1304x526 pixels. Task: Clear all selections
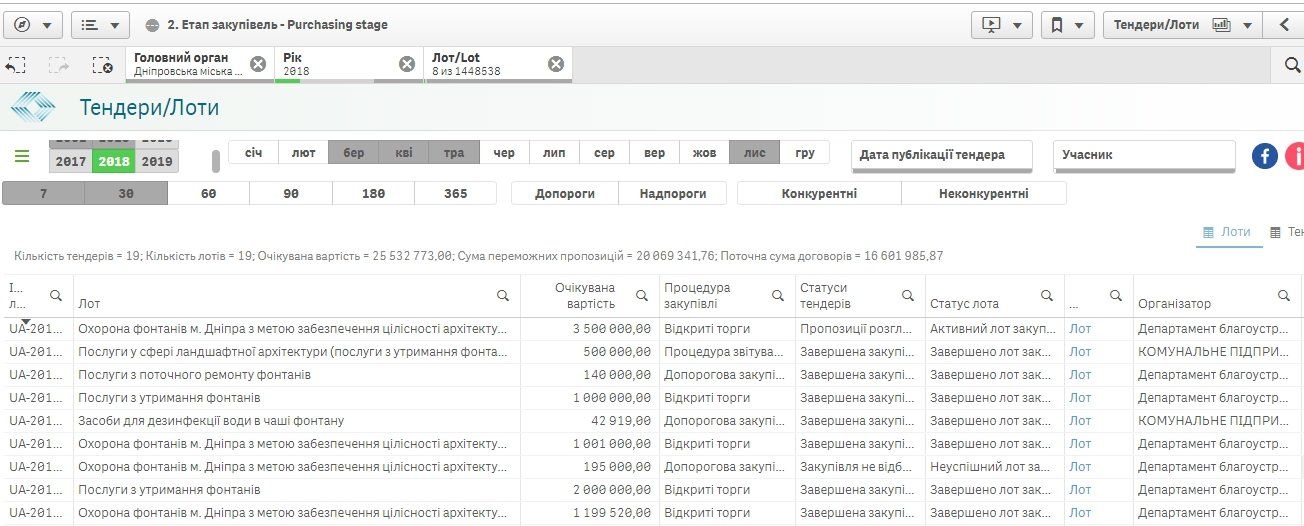(x=102, y=65)
